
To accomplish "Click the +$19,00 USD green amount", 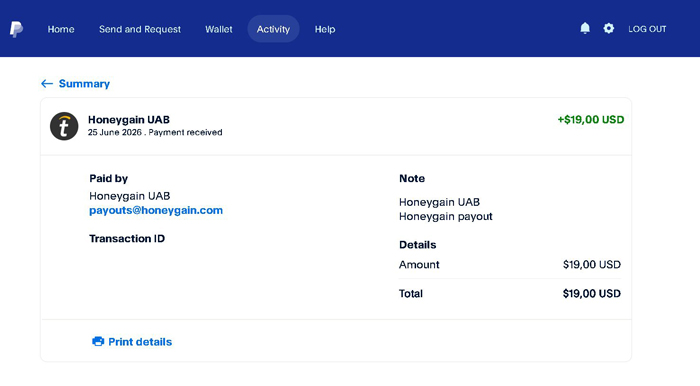I will click(x=591, y=120).
